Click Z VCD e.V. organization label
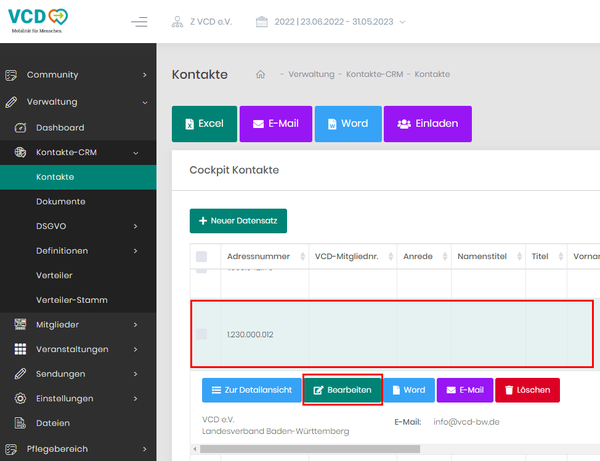The width and height of the screenshot is (600, 461). (211, 22)
